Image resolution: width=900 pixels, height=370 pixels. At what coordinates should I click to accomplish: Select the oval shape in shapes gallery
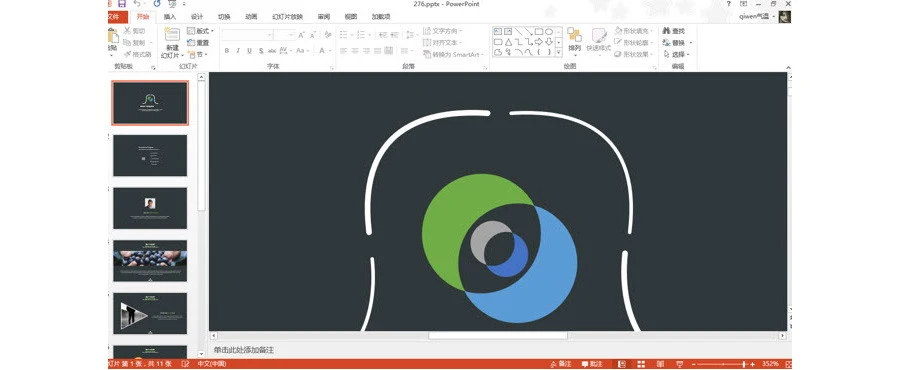(549, 32)
